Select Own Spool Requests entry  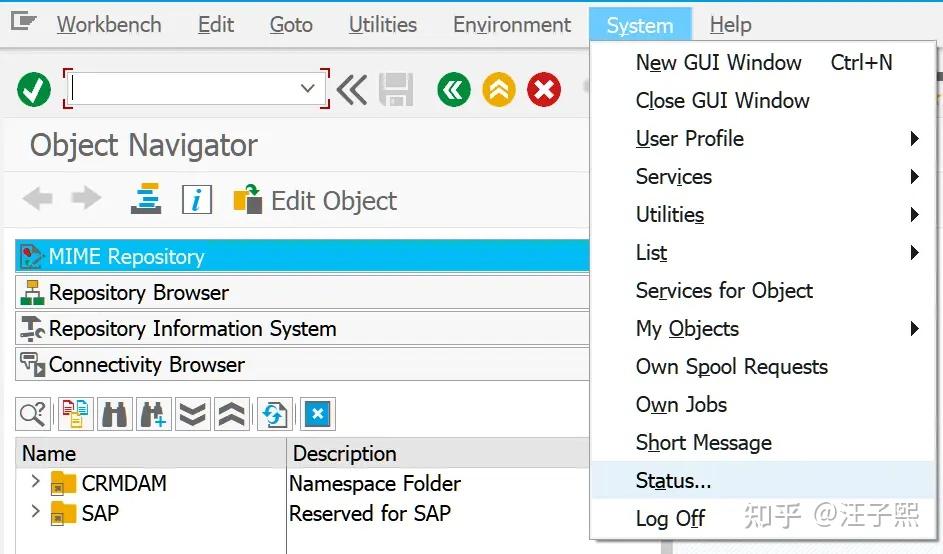click(763, 366)
